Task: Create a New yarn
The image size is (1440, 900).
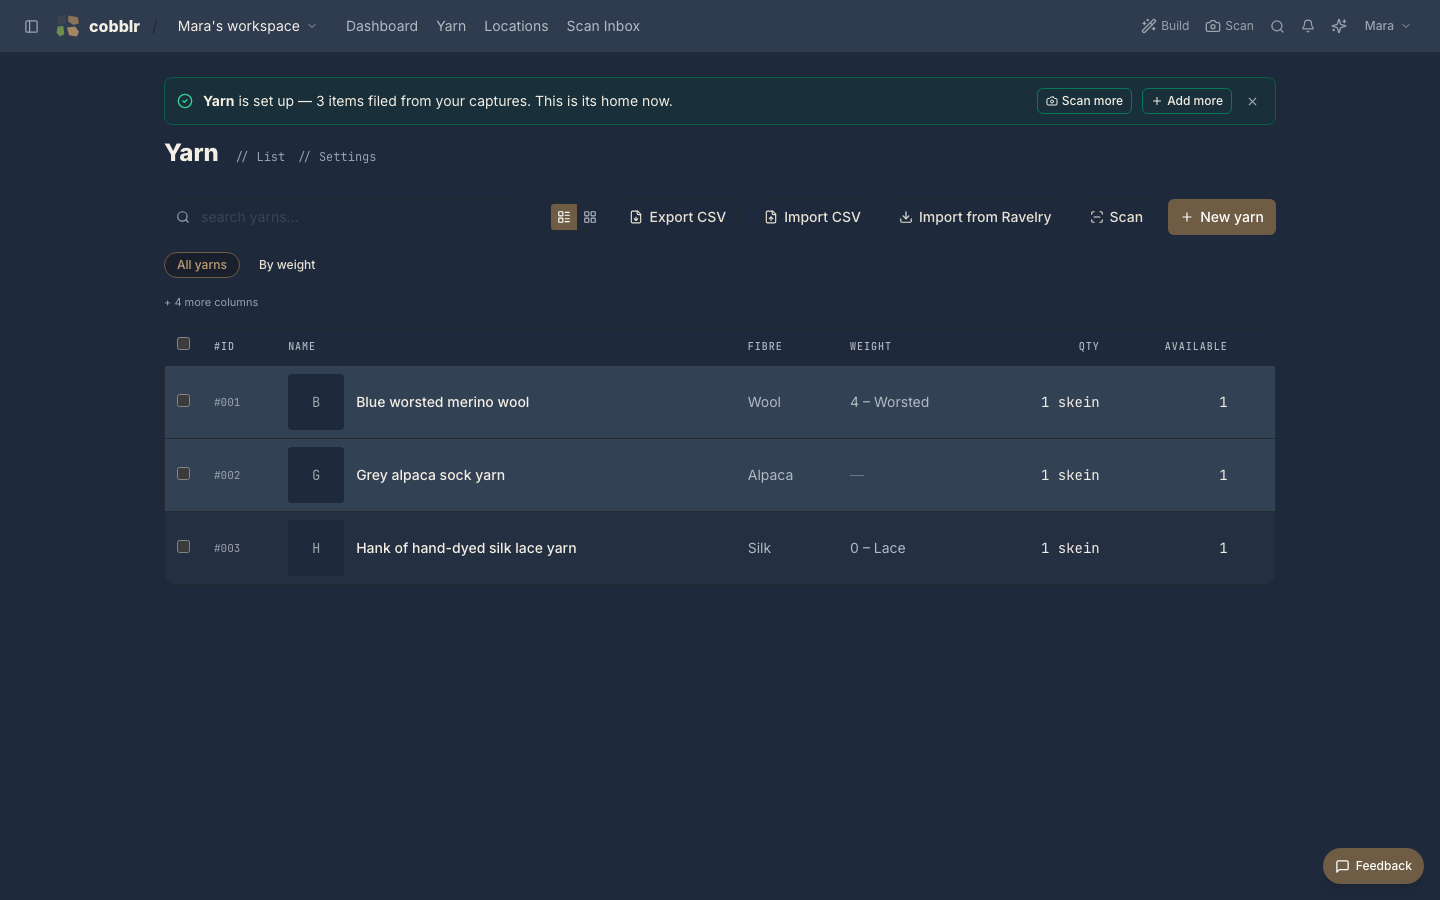Action: pos(1222,217)
